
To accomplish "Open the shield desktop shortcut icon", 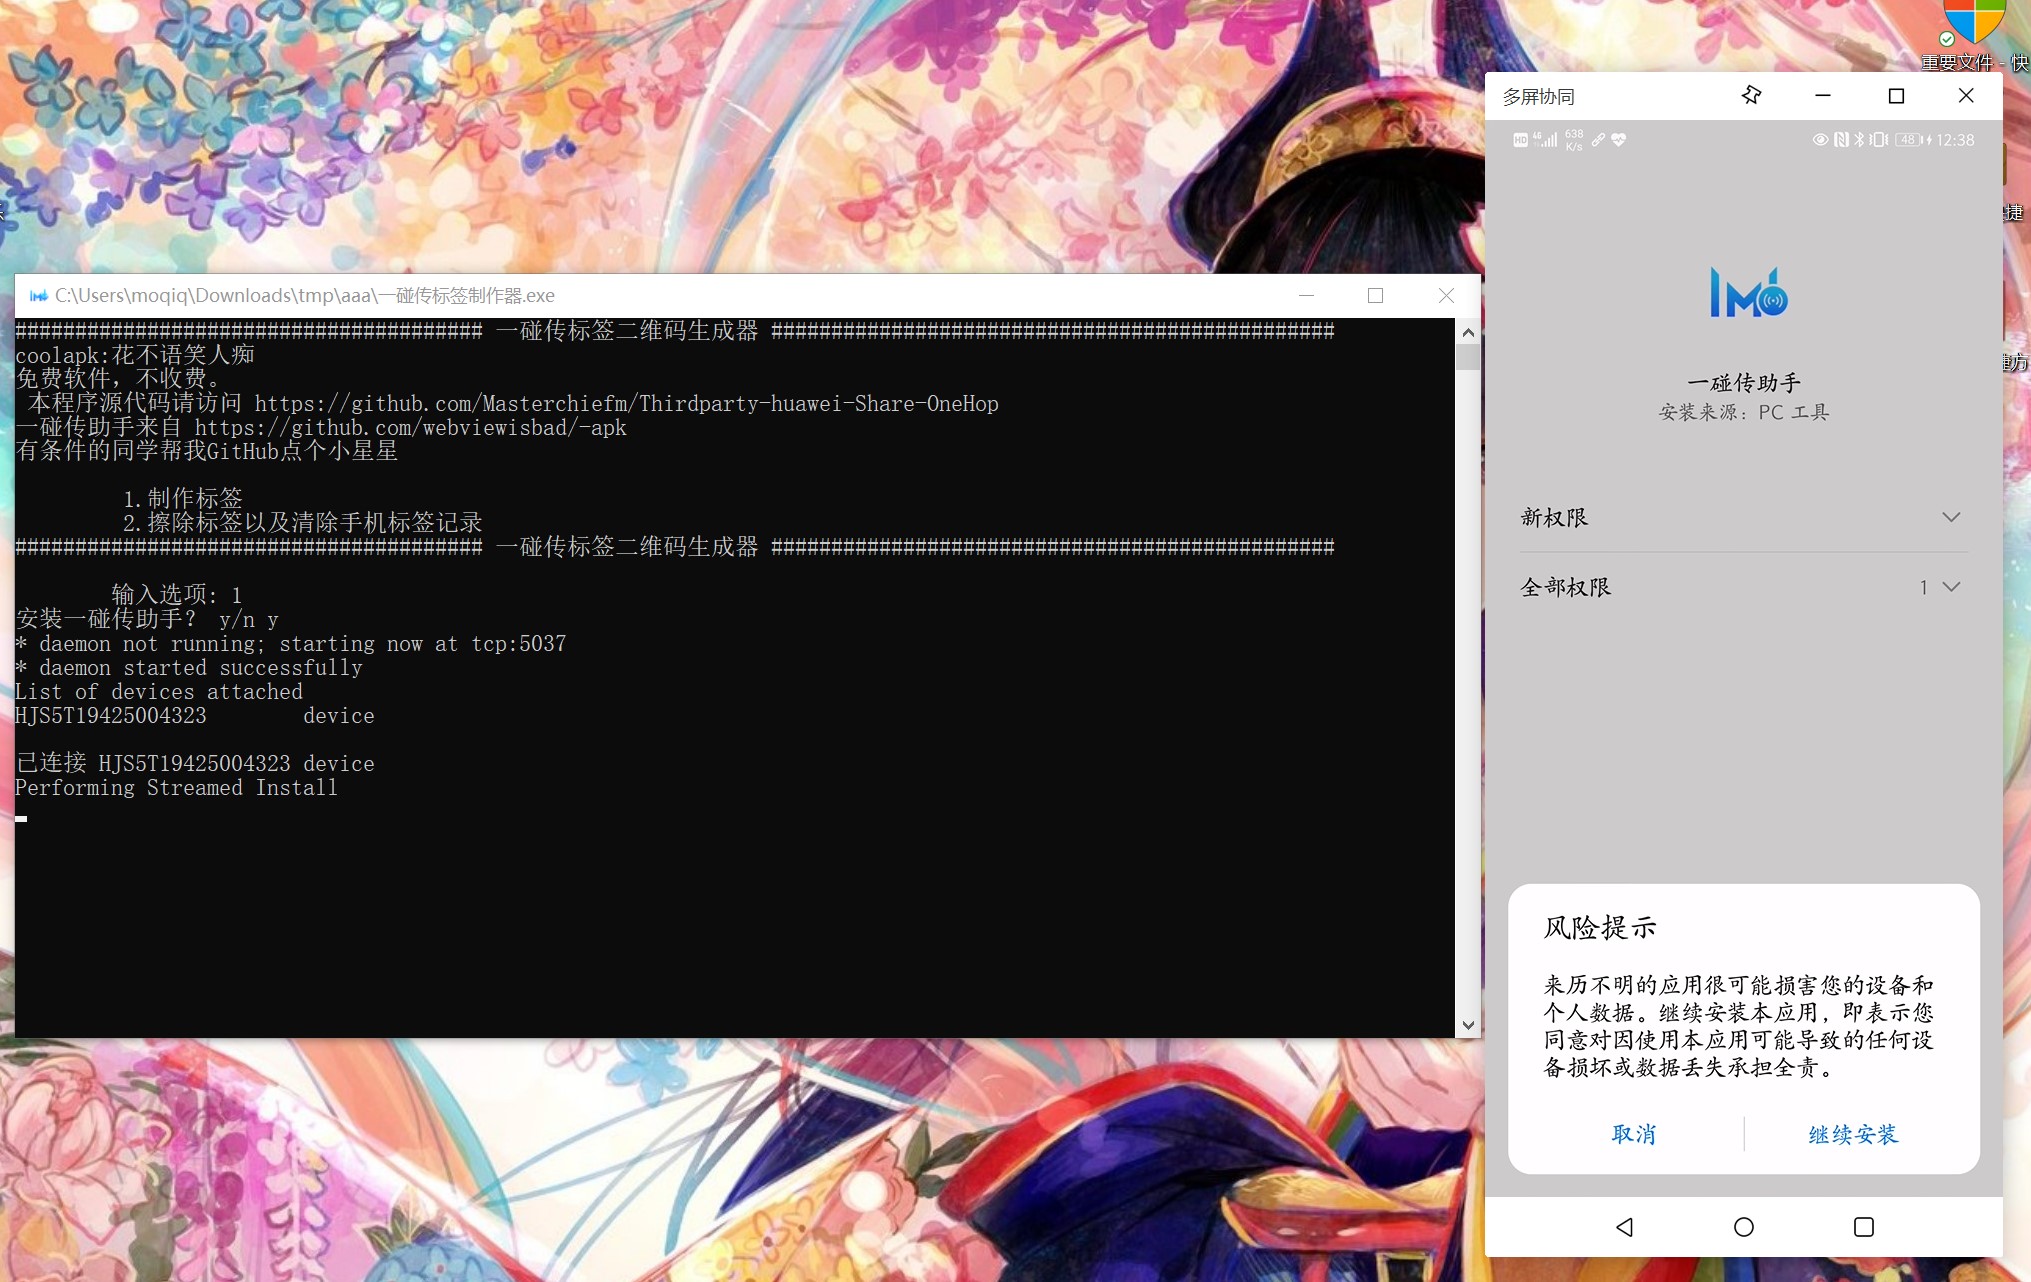I will click(1974, 24).
